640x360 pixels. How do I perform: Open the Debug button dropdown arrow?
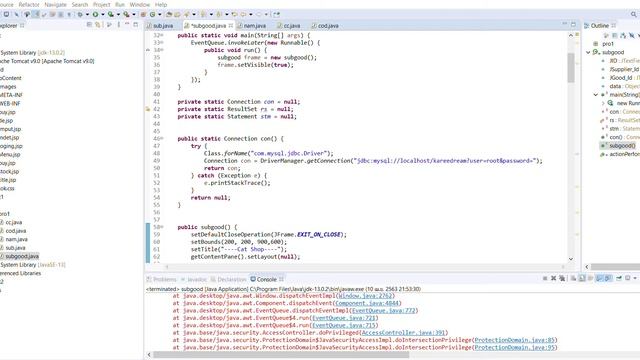87,14
